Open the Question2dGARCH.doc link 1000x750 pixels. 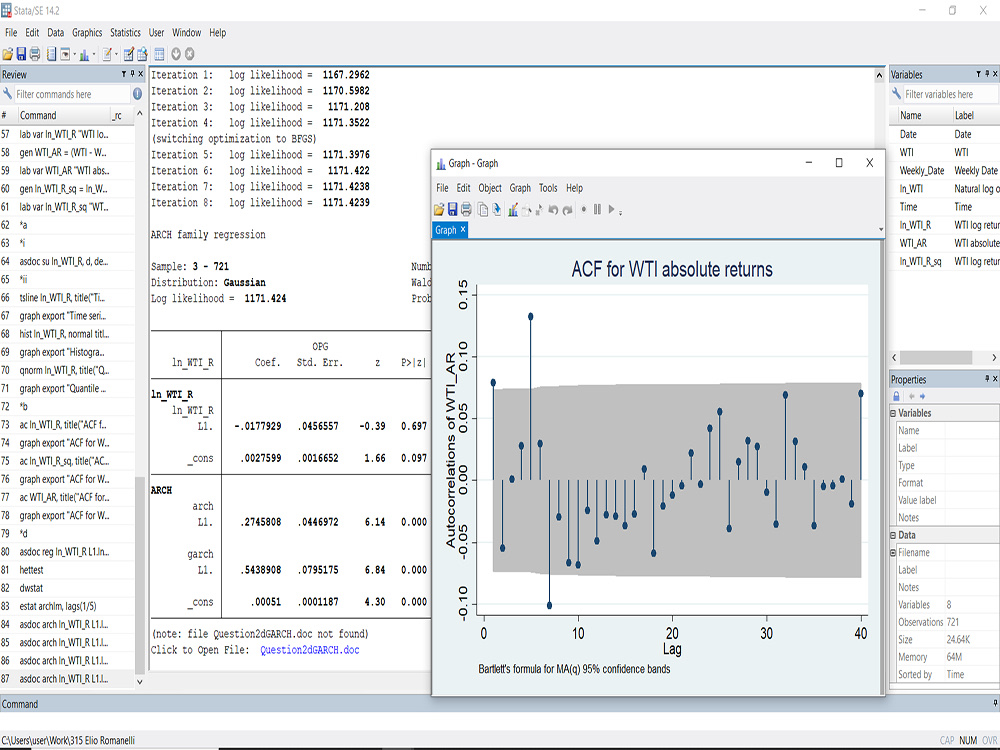pyautogui.click(x=309, y=650)
